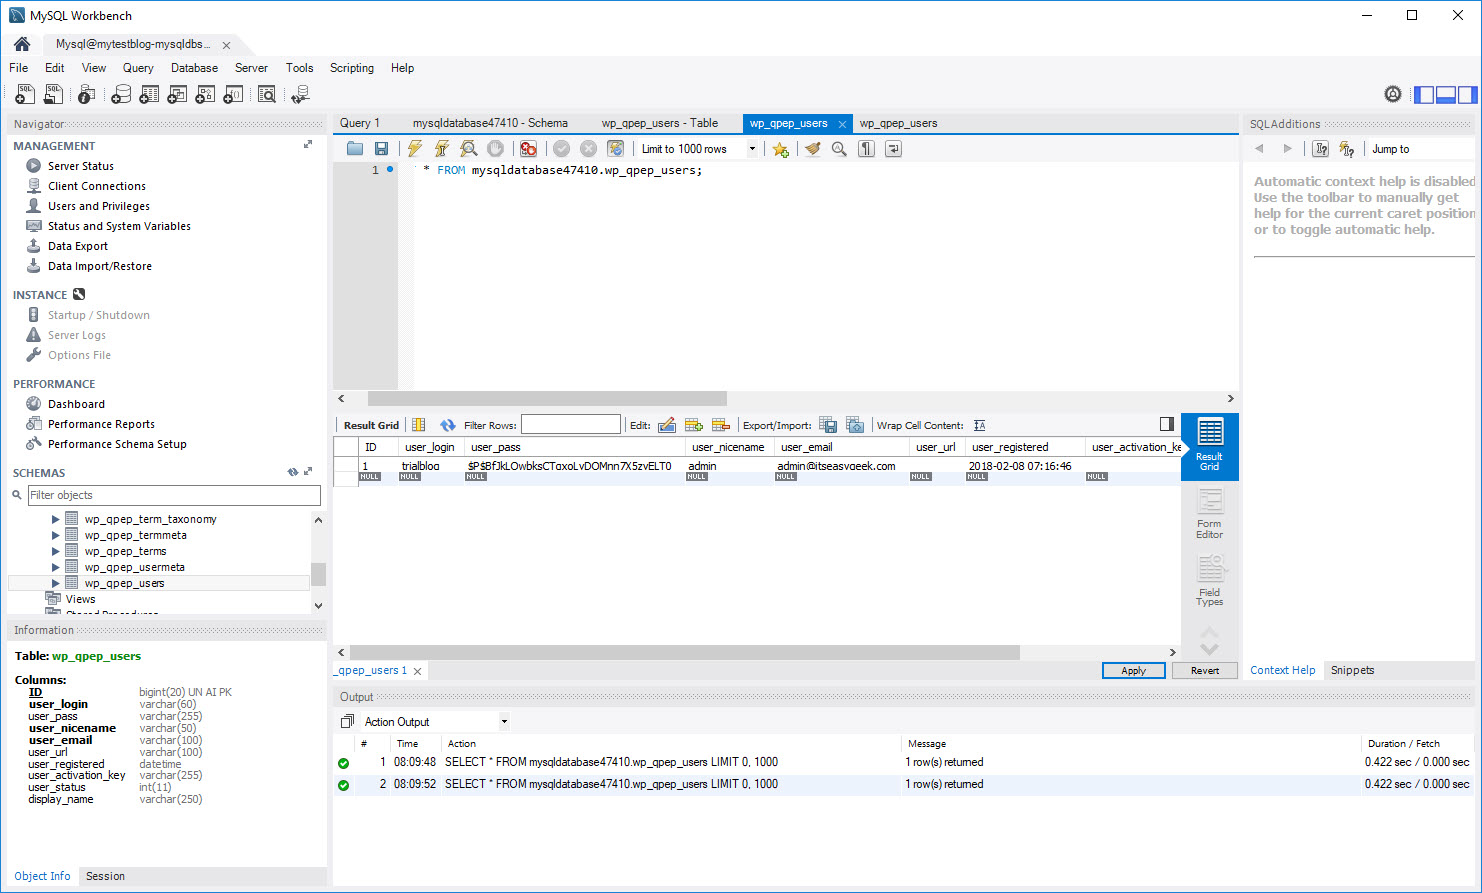Viewport: 1482px width, 893px height.
Task: Click the beautify query broom icon
Action: pos(813,148)
